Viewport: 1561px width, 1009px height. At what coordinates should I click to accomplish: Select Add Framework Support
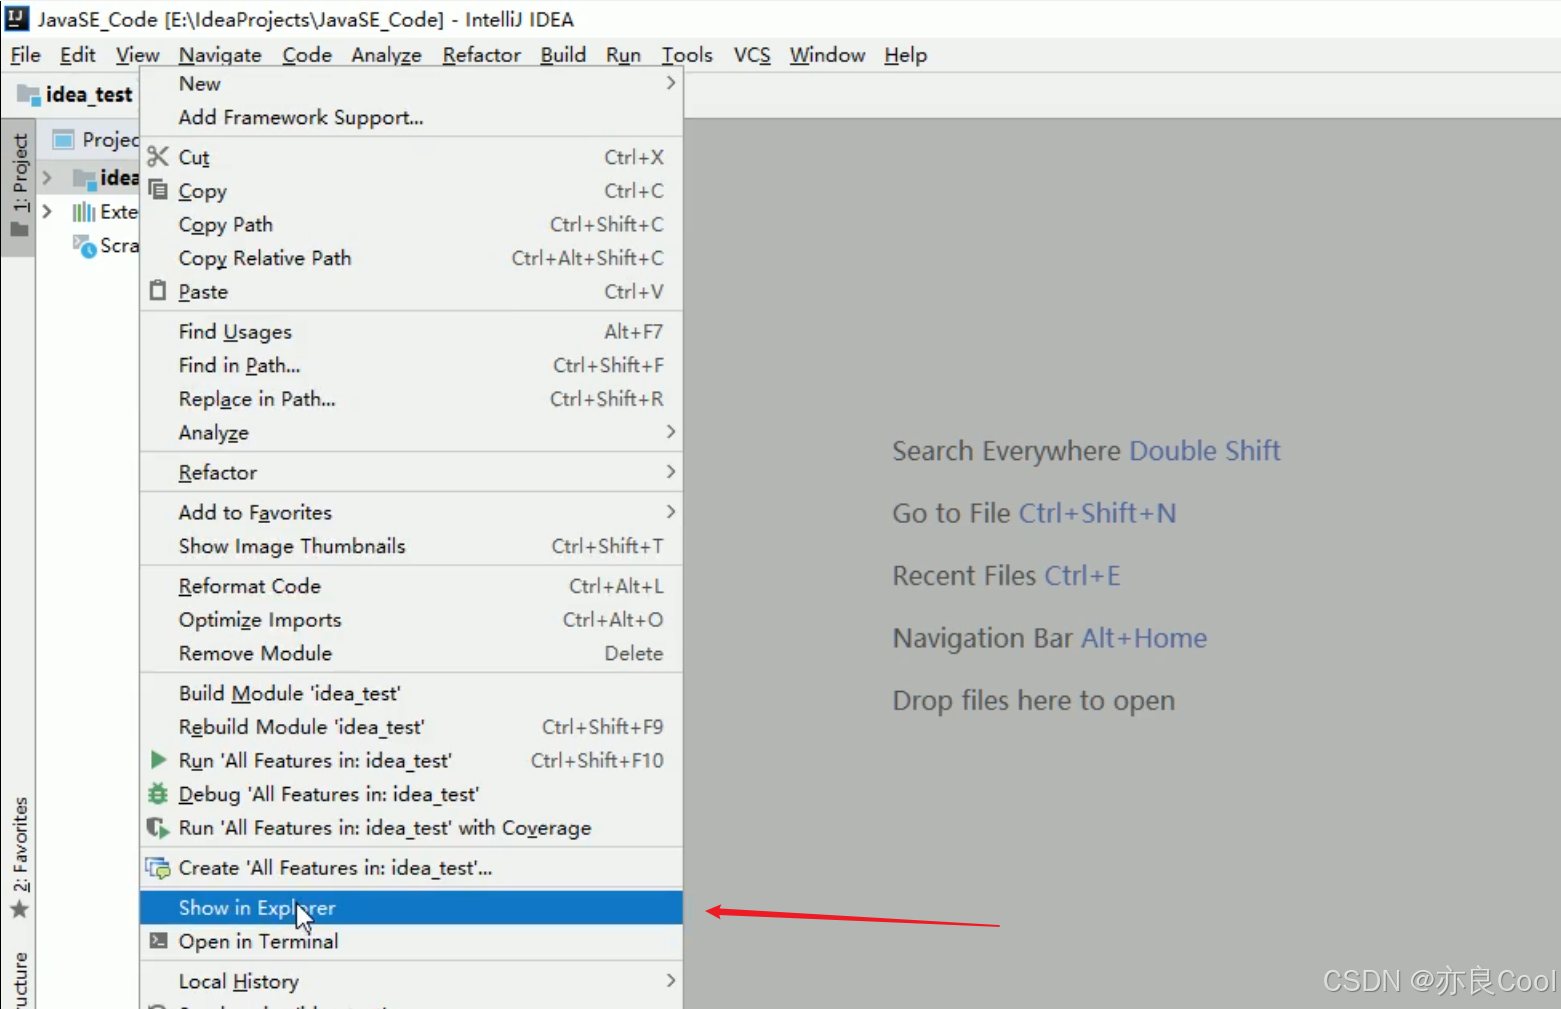tap(411, 117)
